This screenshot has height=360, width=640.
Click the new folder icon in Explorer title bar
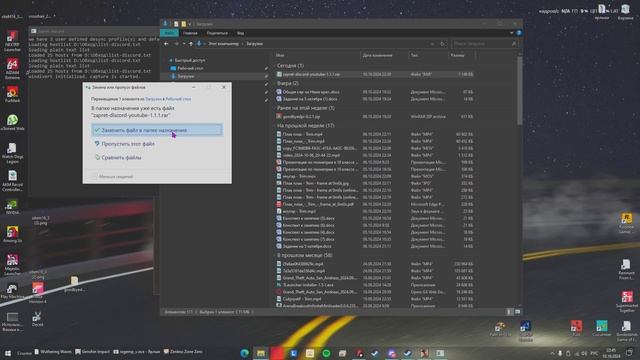tap(184, 24)
